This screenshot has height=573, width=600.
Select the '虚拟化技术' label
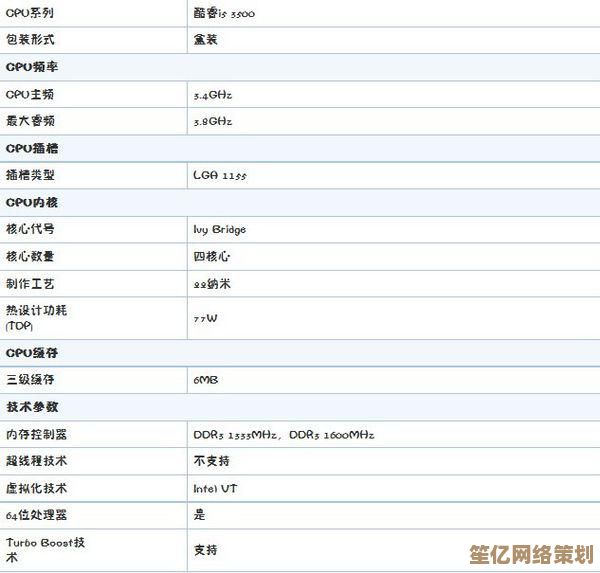(36, 488)
